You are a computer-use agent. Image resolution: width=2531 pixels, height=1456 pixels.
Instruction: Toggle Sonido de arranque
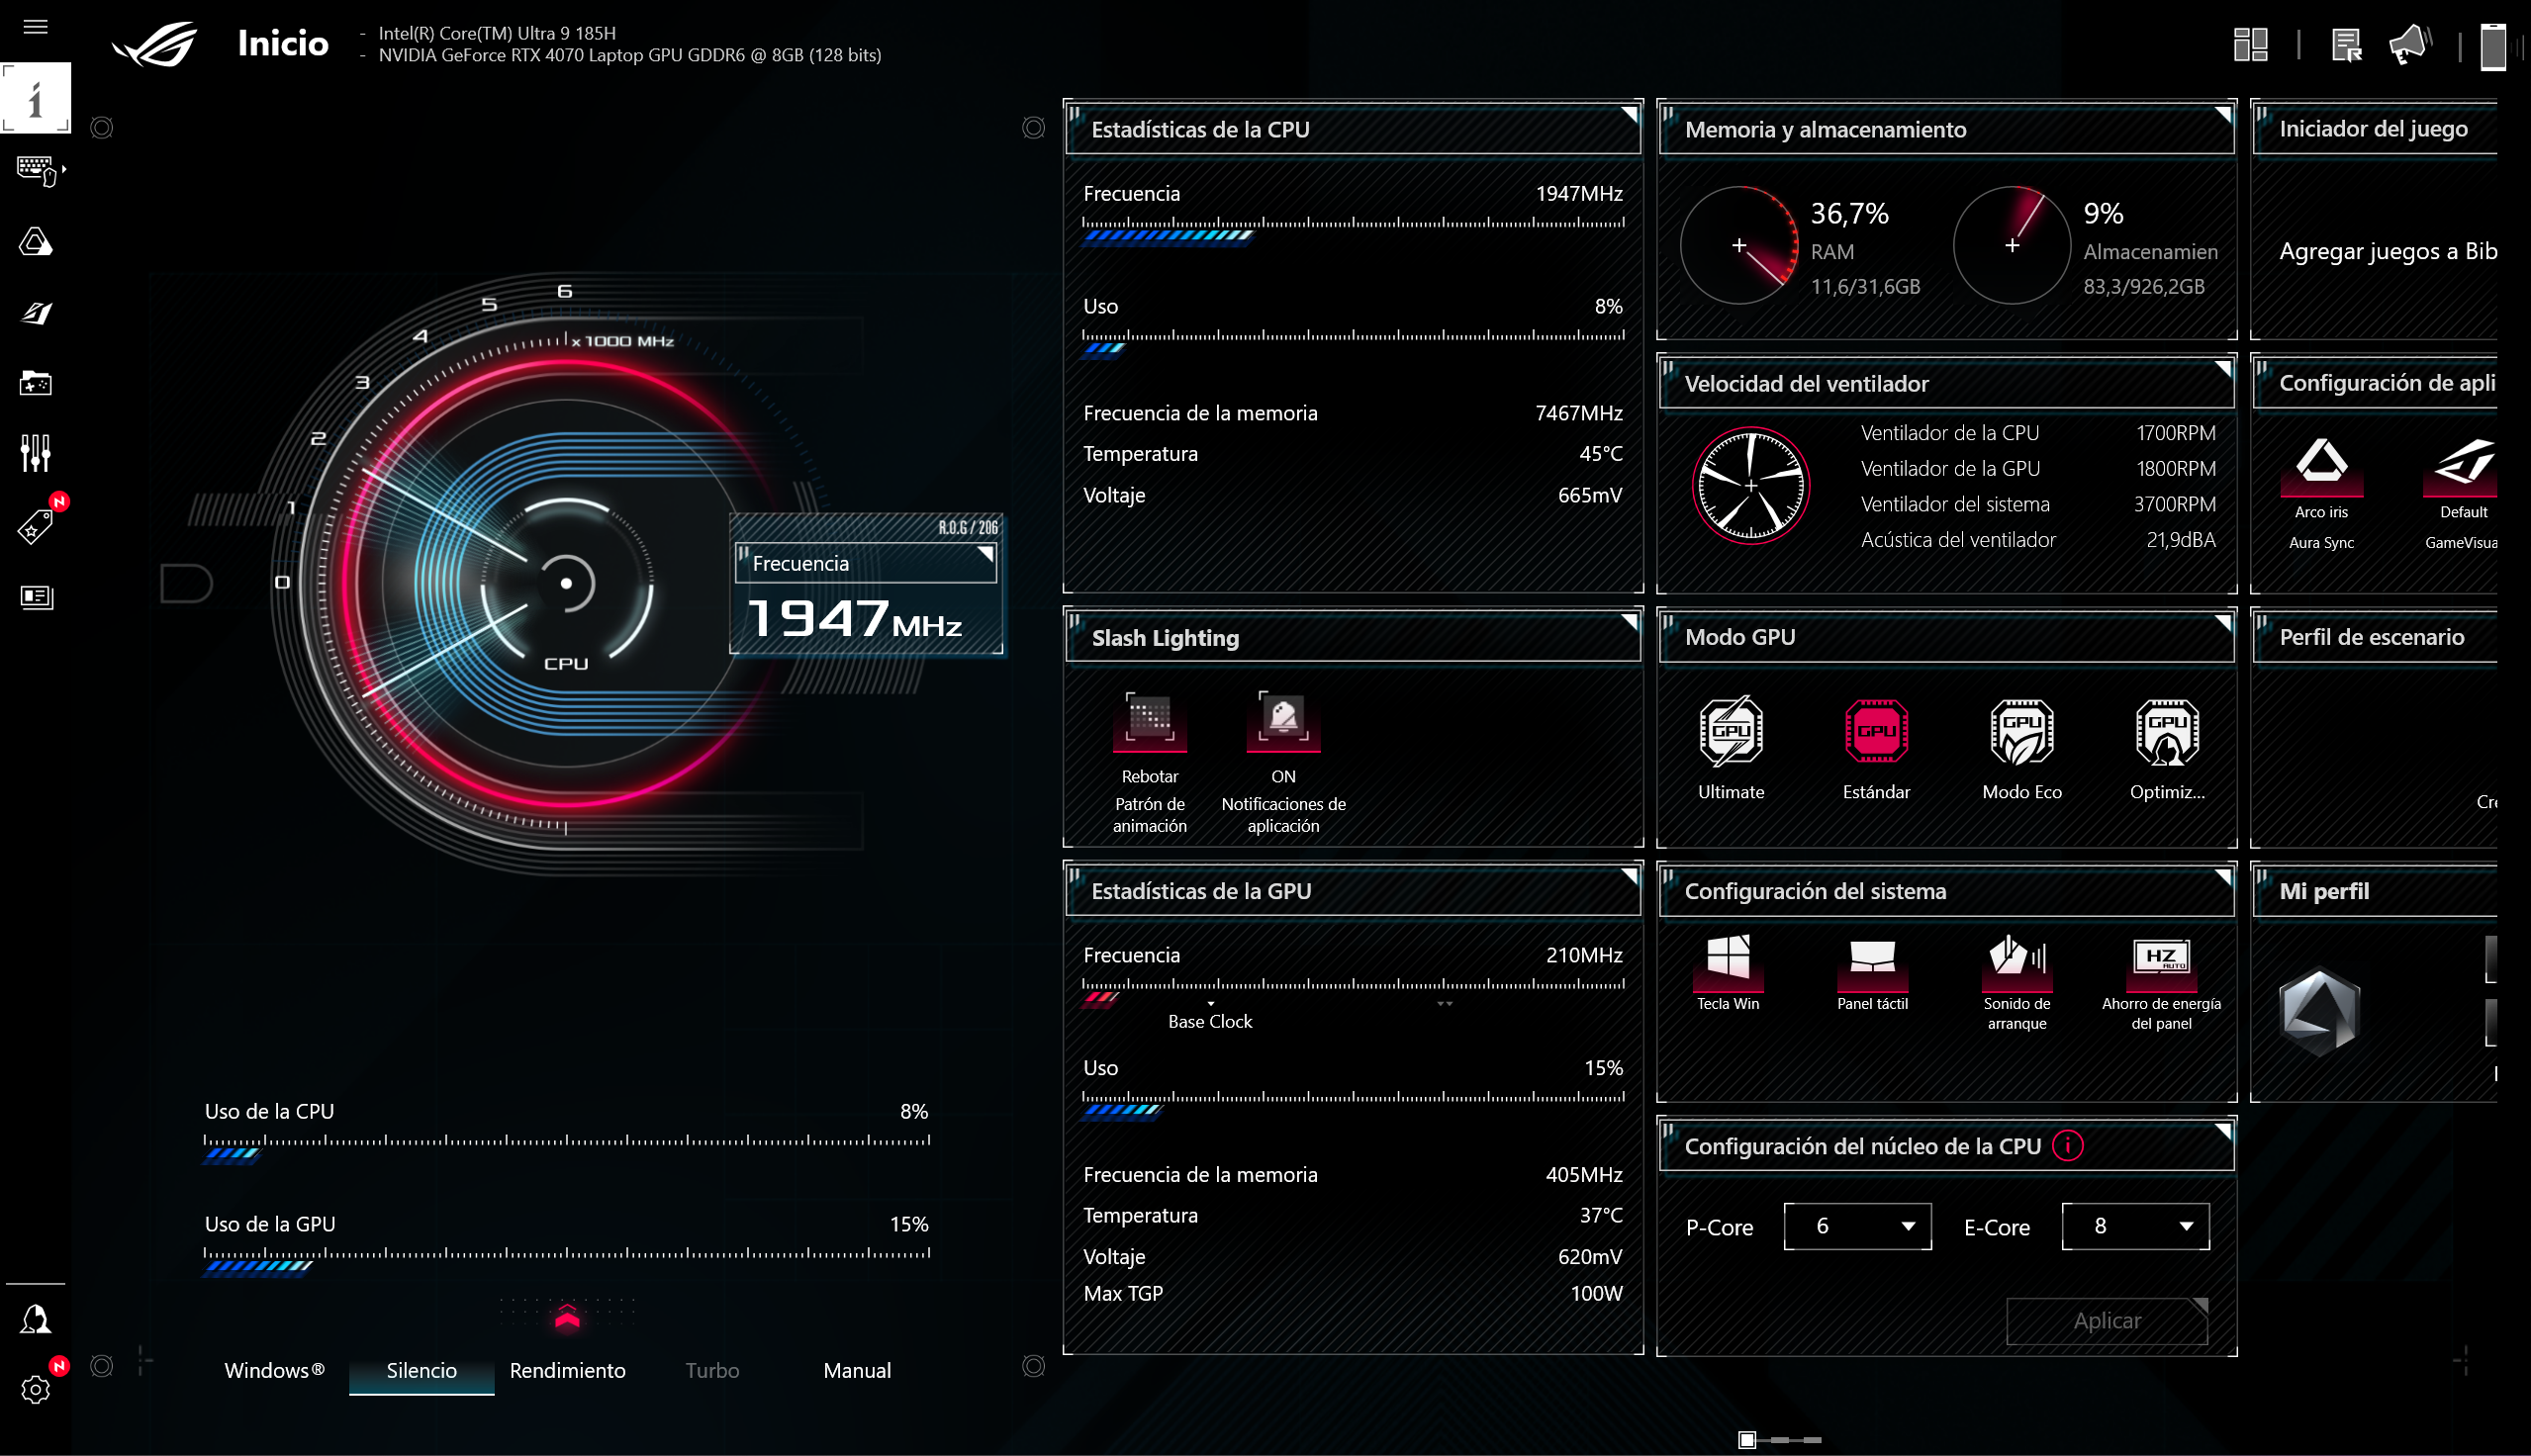coord(2016,958)
